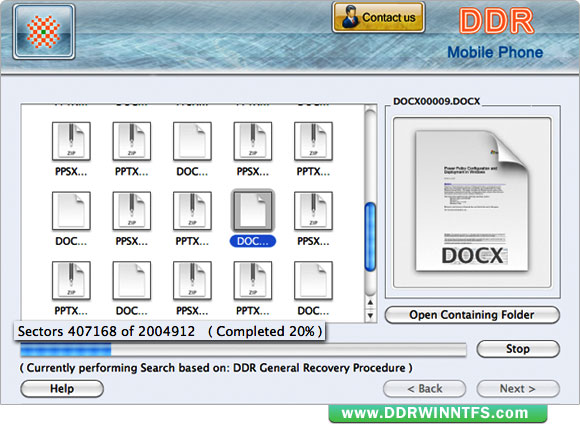Click the scrollbar up arrow

click(x=370, y=303)
